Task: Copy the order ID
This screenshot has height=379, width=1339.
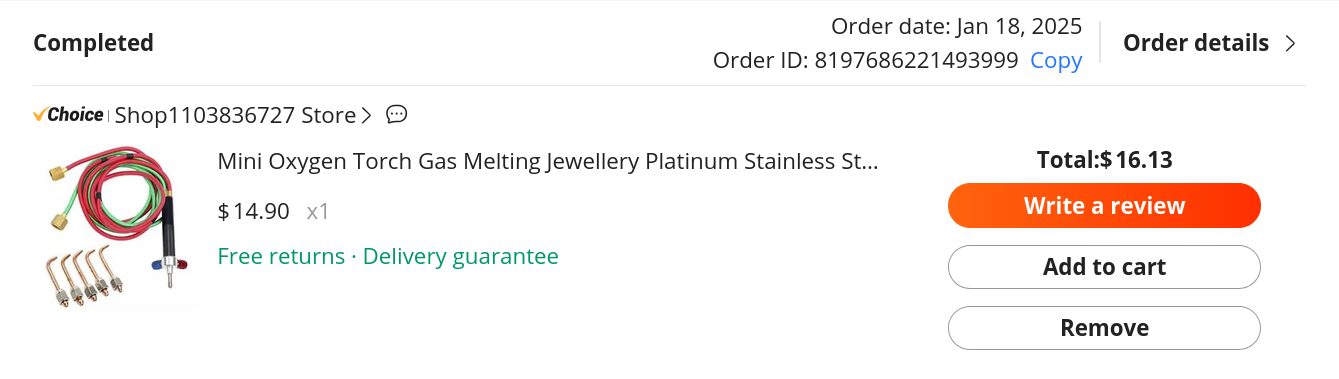Action: (x=1056, y=60)
